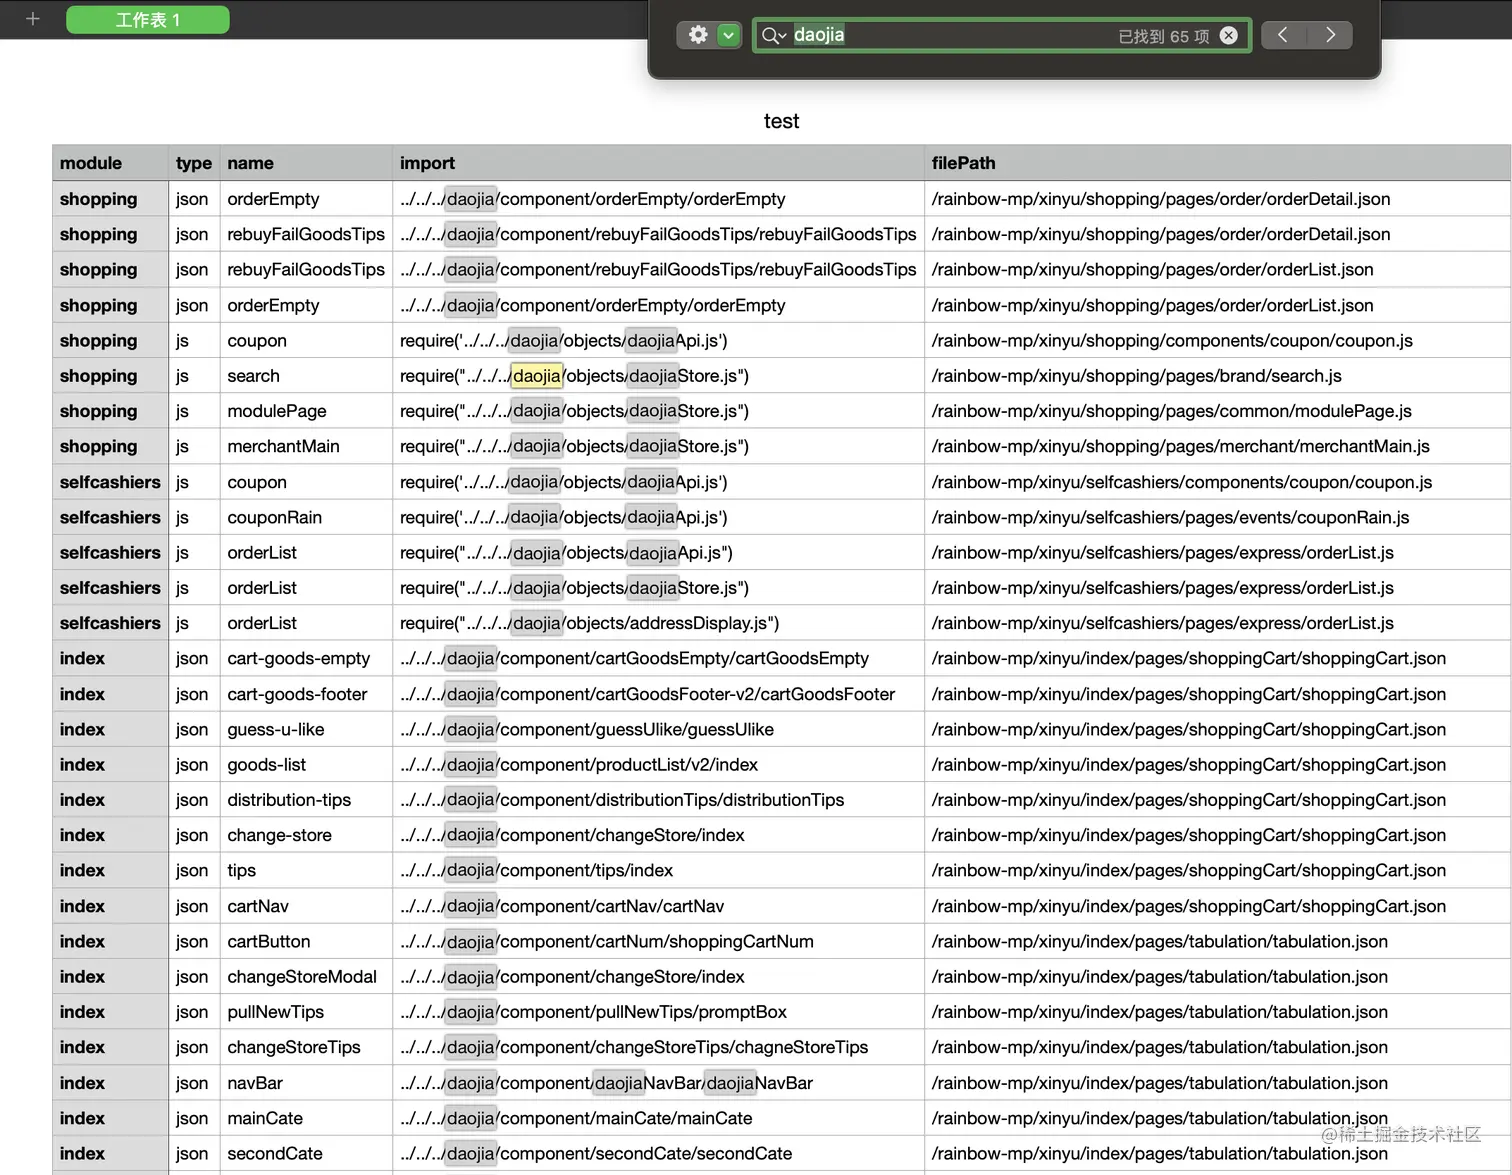Select the name column header
Viewport: 1512px width, 1175px height.
click(306, 163)
